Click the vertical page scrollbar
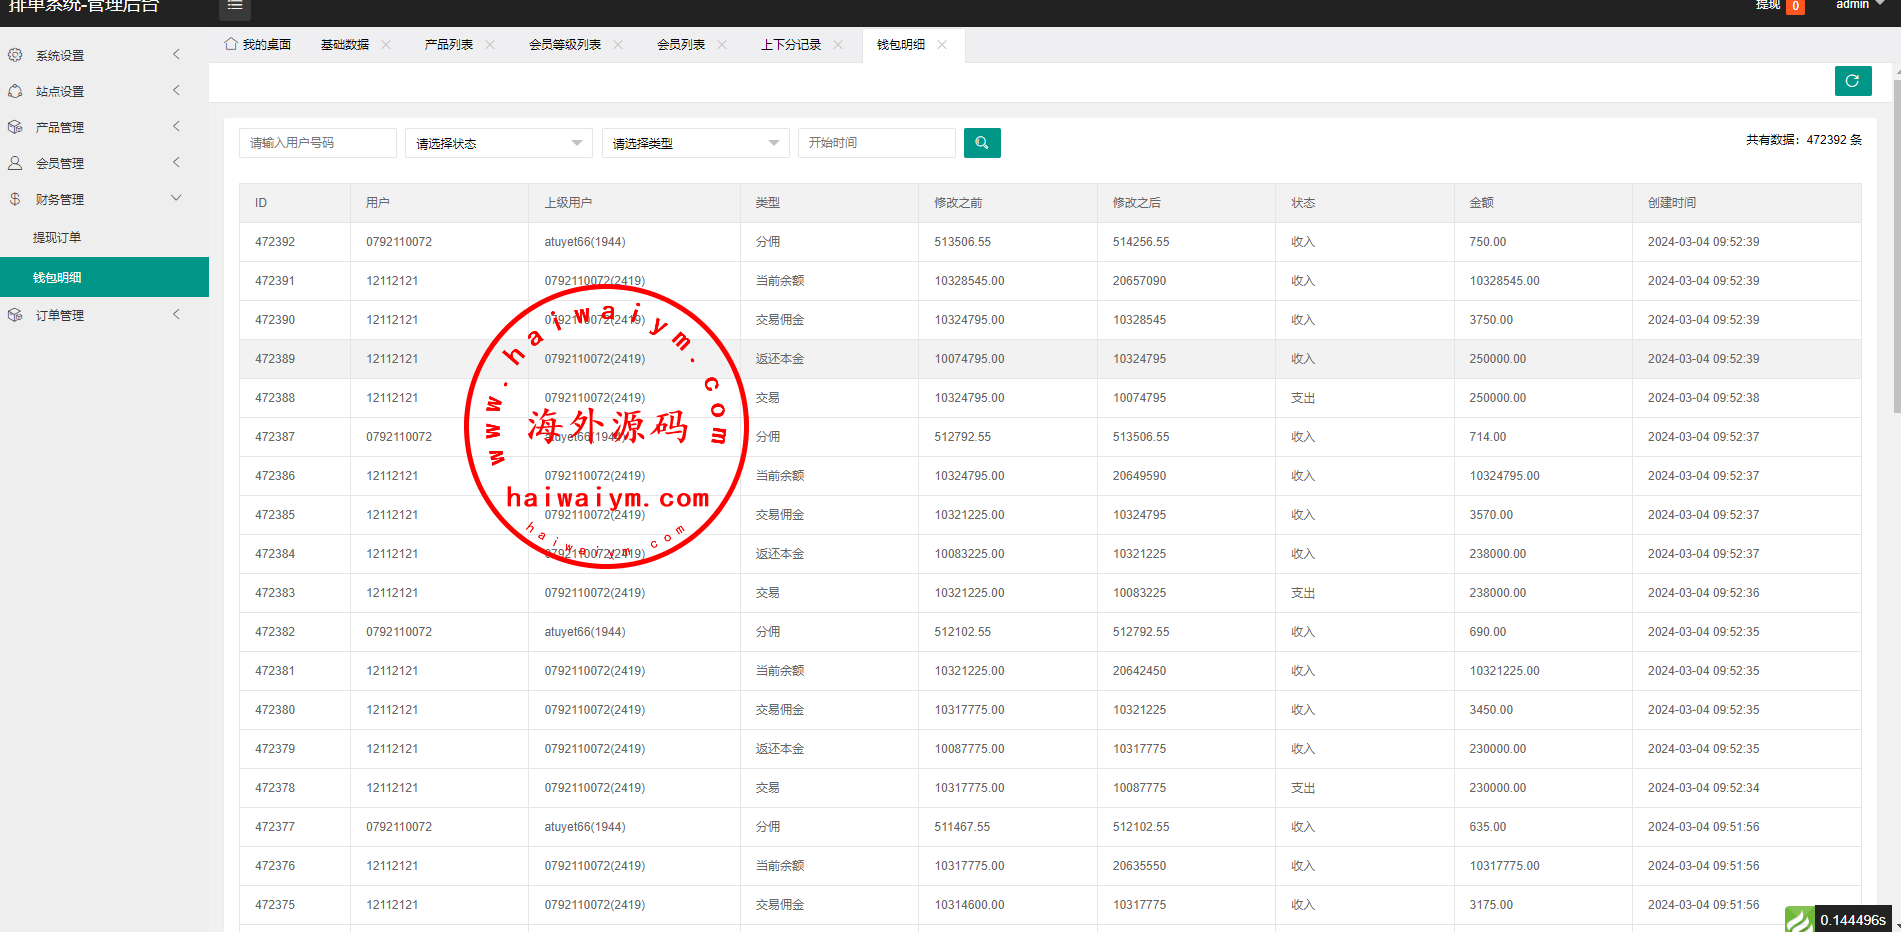 (x=1896, y=250)
